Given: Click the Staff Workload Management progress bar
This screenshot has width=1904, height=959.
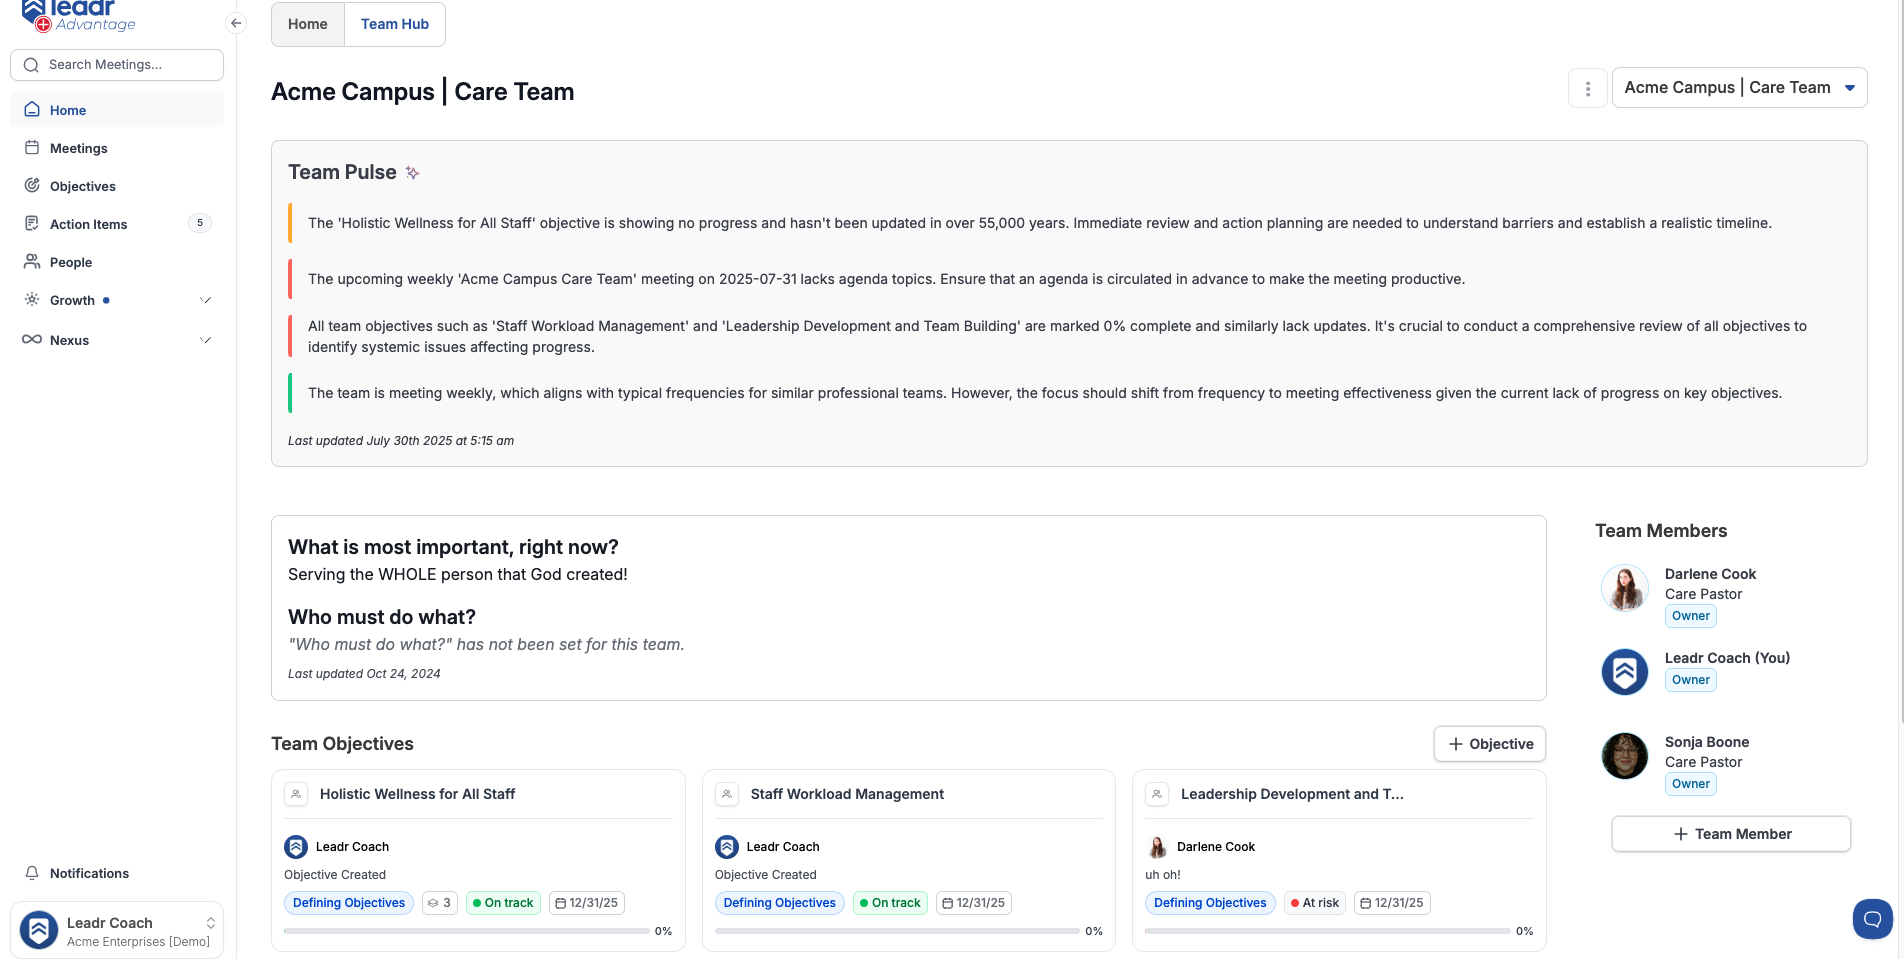Looking at the screenshot, I should tap(897, 931).
